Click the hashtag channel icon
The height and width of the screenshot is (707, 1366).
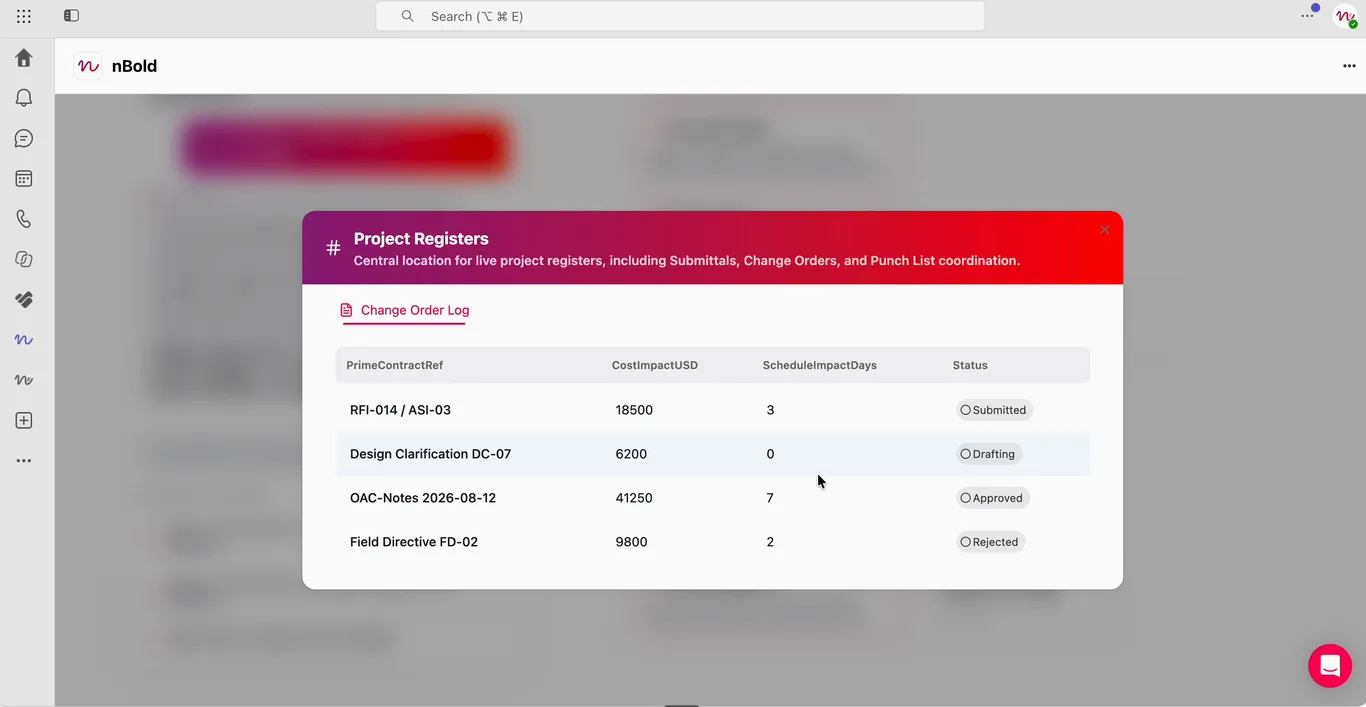(x=333, y=248)
